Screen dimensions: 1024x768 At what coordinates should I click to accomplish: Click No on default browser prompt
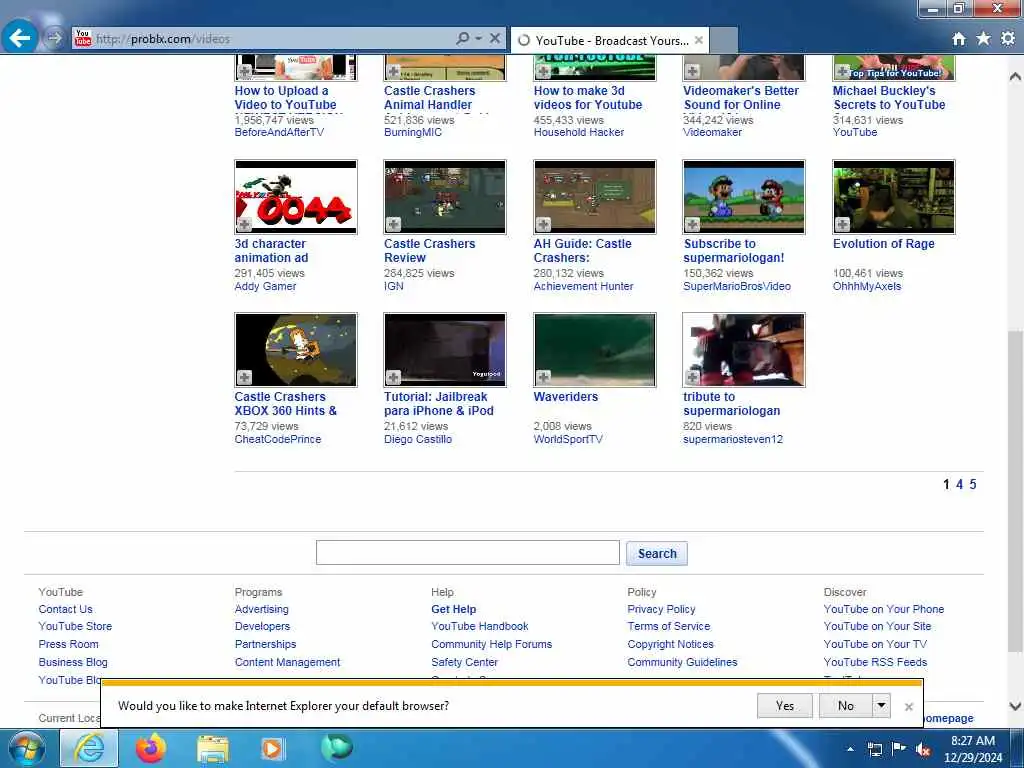click(x=846, y=705)
